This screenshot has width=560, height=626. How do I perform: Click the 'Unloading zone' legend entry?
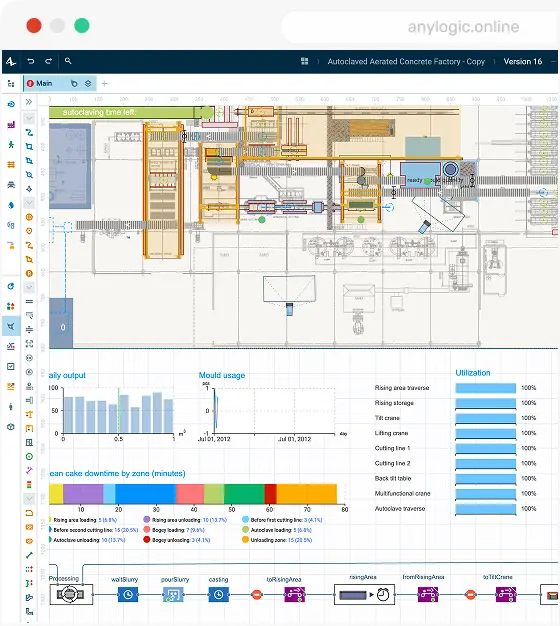pyautogui.click(x=277, y=540)
